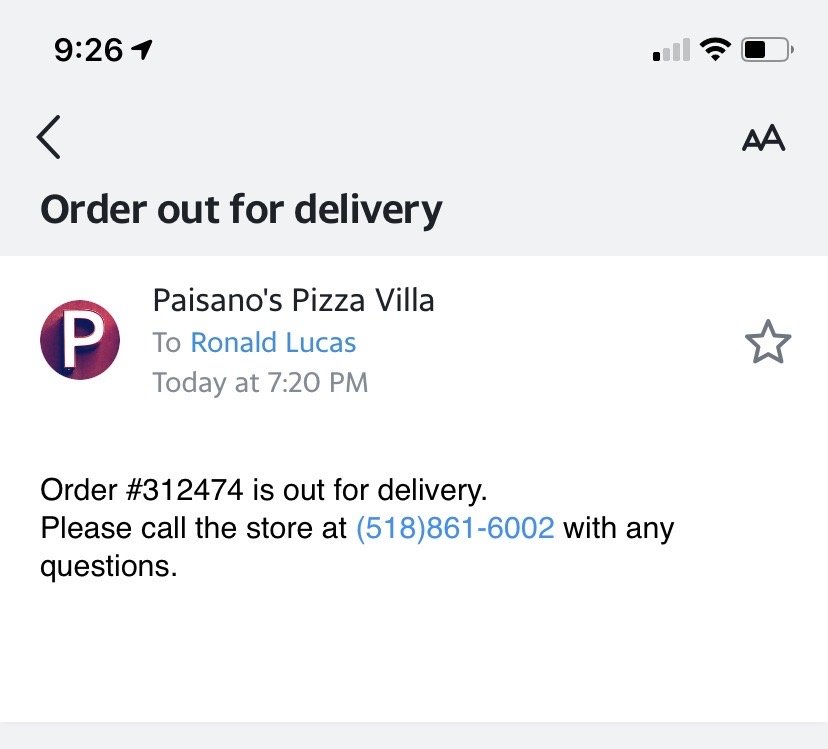The width and height of the screenshot is (828, 749).
Task: Tap the Please call the store text
Action: (x=193, y=528)
